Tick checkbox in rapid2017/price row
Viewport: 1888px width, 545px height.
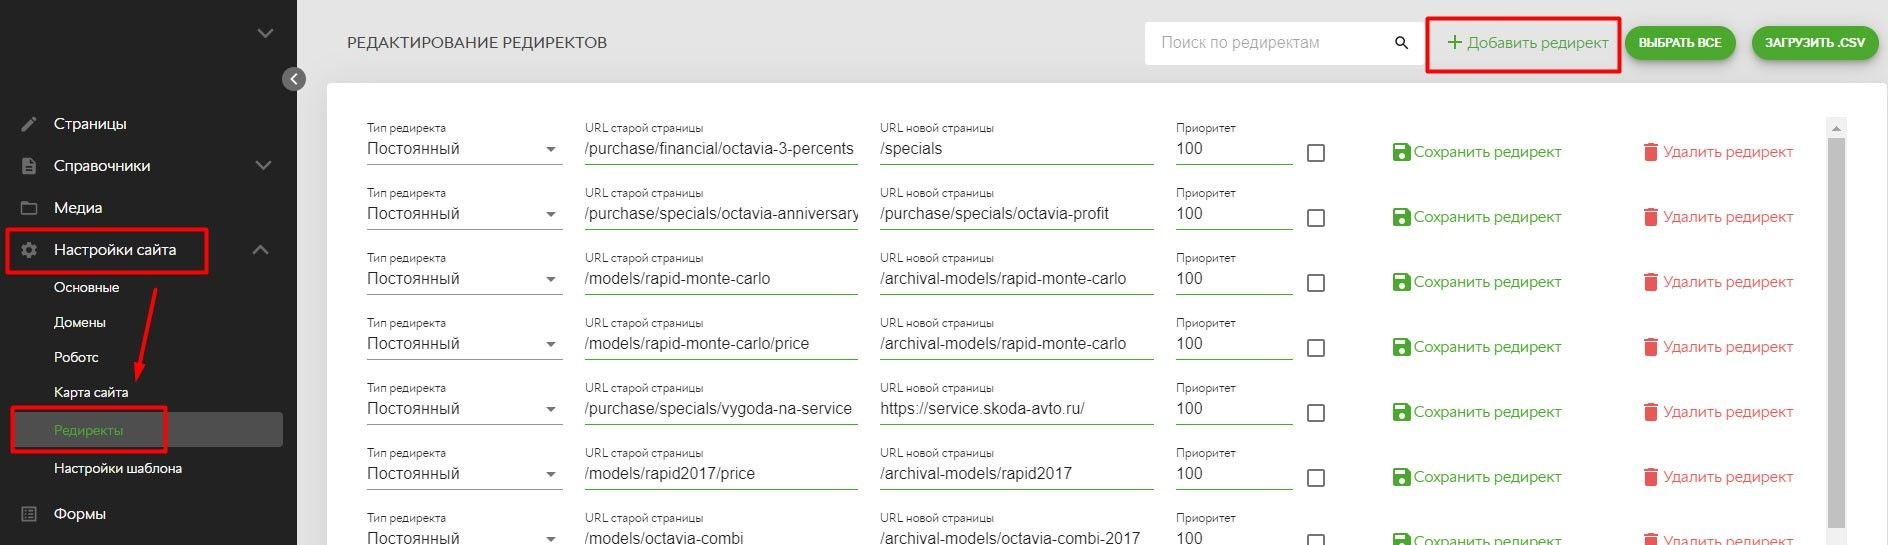click(1316, 478)
